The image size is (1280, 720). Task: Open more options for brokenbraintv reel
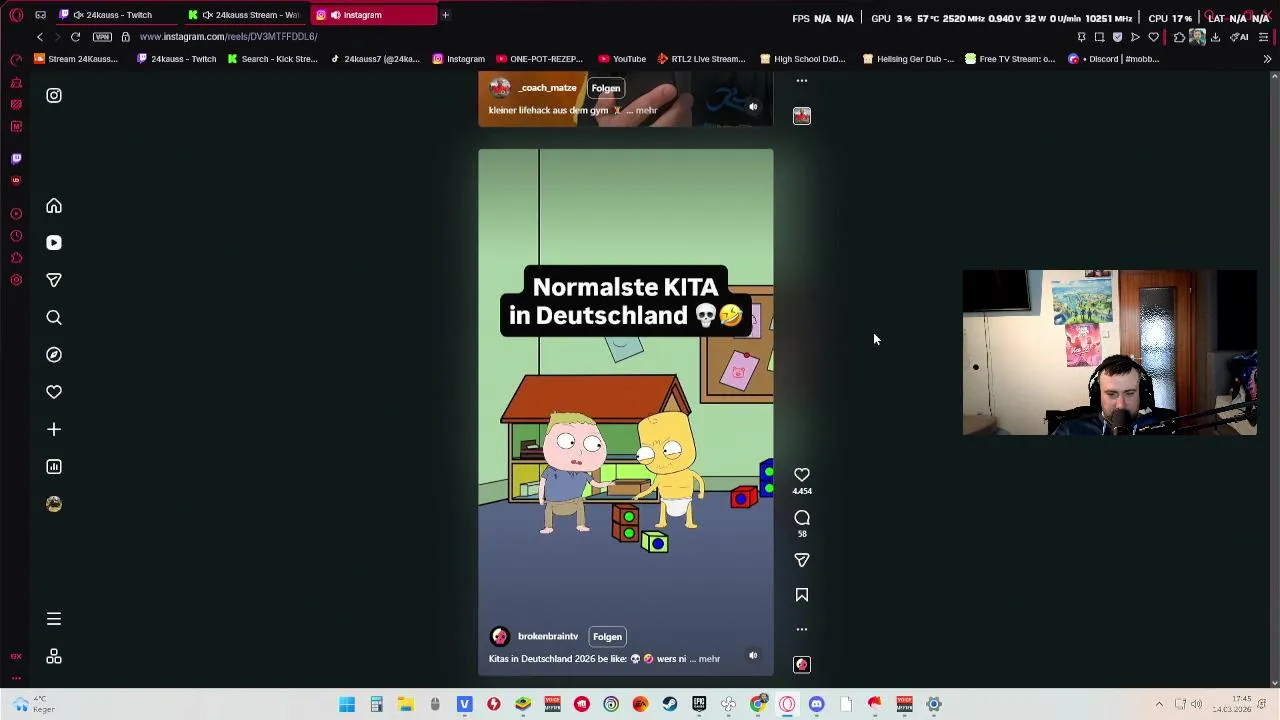[802, 629]
